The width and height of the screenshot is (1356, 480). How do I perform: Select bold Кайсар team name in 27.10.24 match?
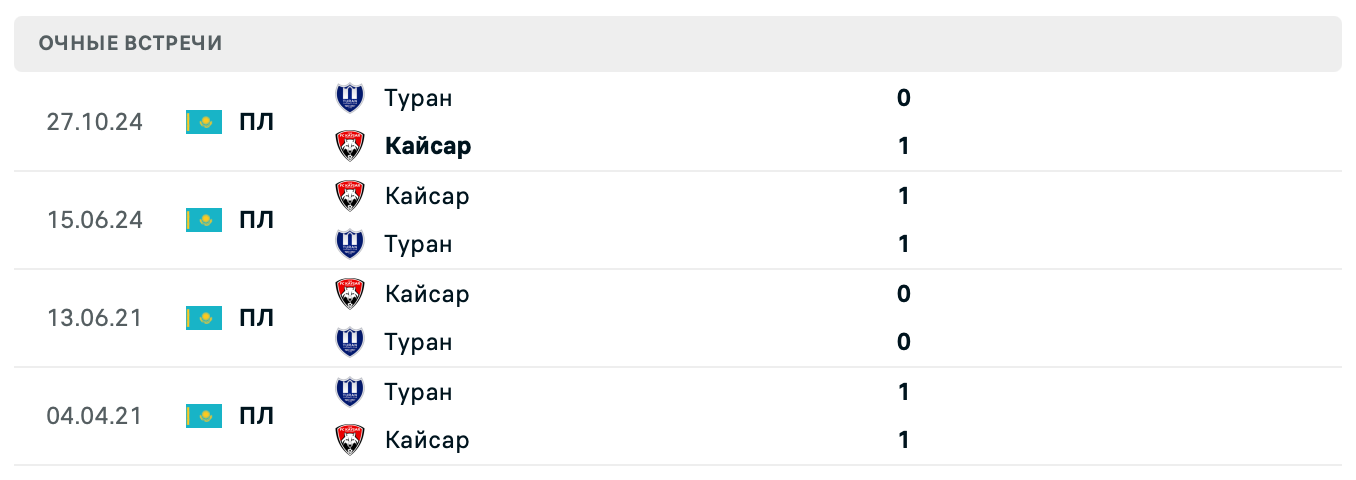[428, 146]
